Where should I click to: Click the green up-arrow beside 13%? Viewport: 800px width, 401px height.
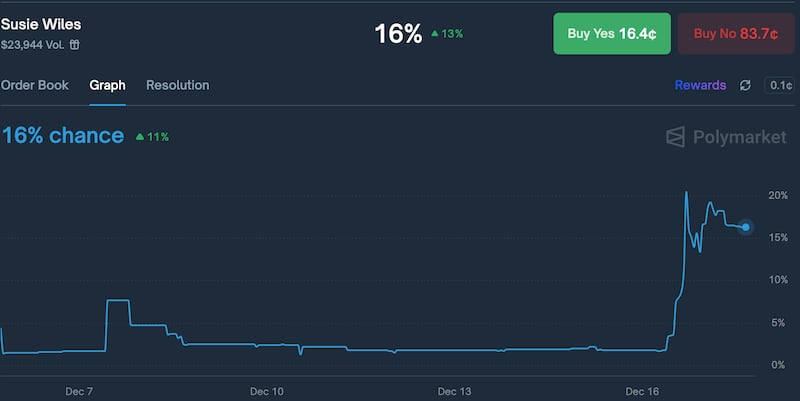(x=436, y=34)
